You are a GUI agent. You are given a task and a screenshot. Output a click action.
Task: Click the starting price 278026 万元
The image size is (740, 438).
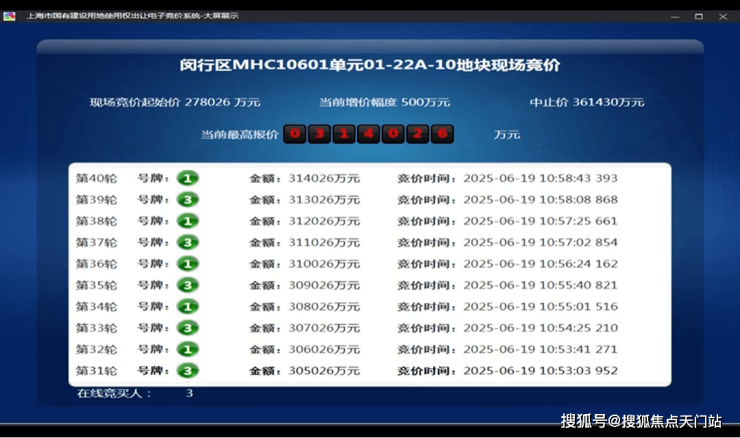tap(222, 102)
